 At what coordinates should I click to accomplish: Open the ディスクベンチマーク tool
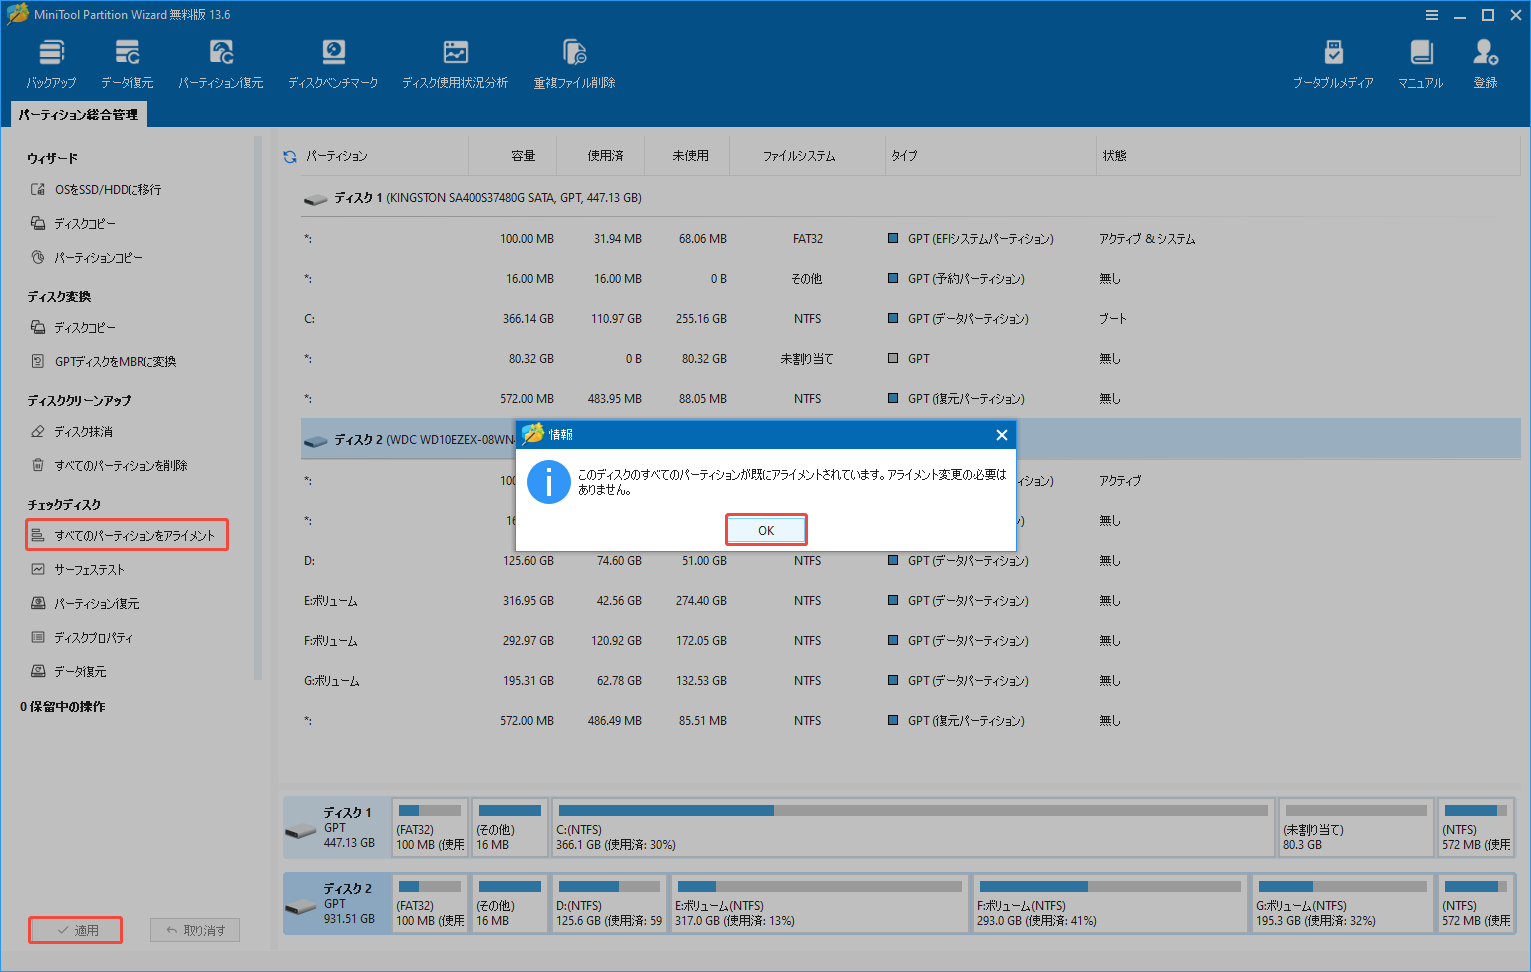click(x=333, y=62)
